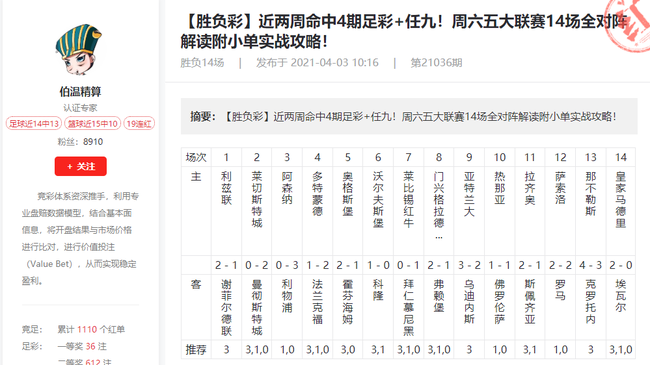
Task: Click away team 拜仁慕尼黑 in match 7
Action: tap(408, 307)
